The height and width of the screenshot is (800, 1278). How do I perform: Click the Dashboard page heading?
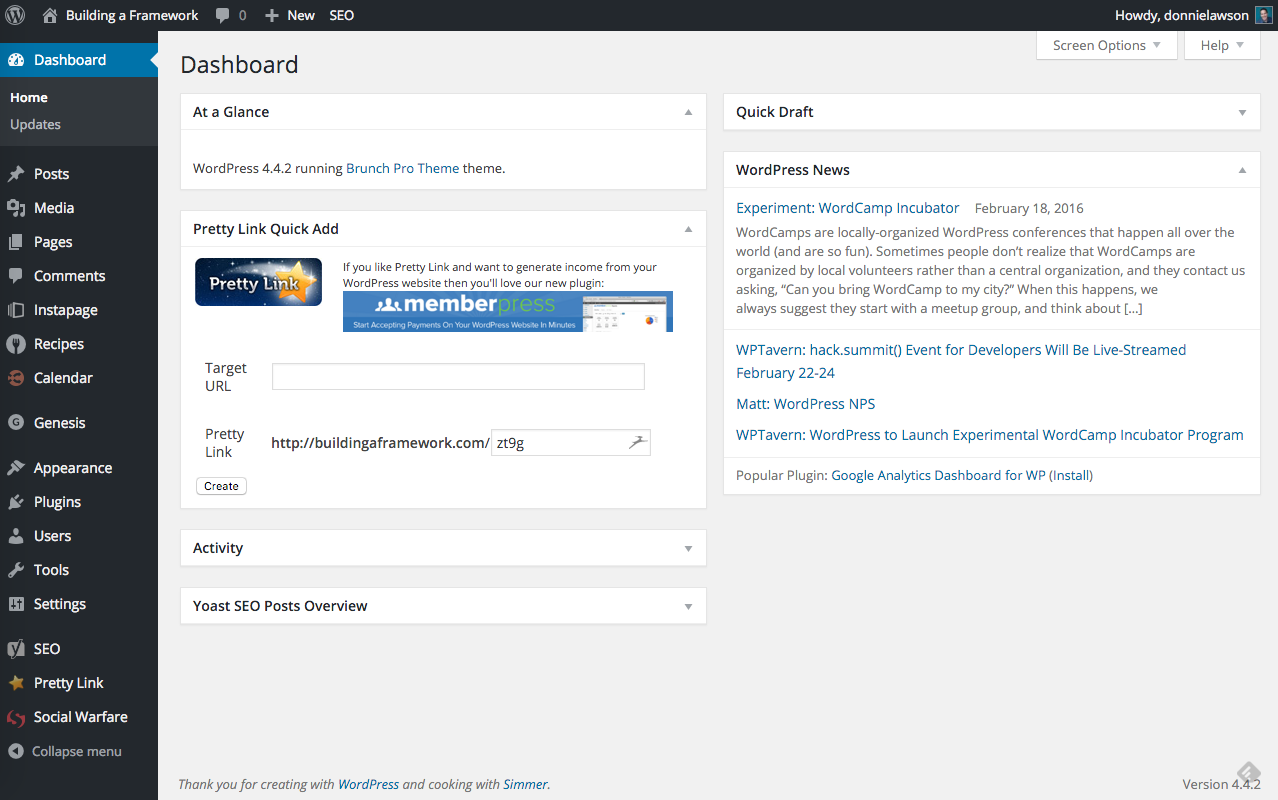pyautogui.click(x=239, y=65)
